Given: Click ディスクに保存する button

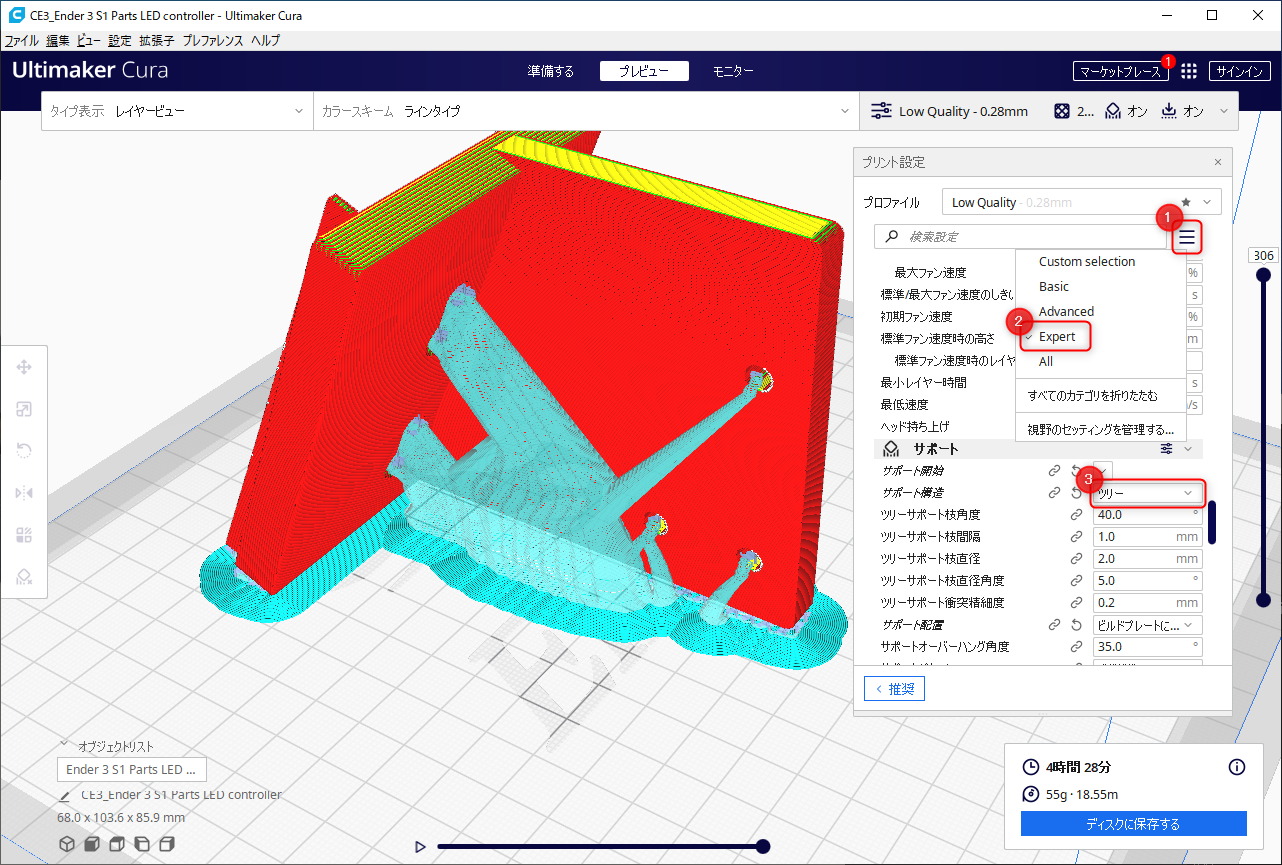Looking at the screenshot, I should point(1133,824).
